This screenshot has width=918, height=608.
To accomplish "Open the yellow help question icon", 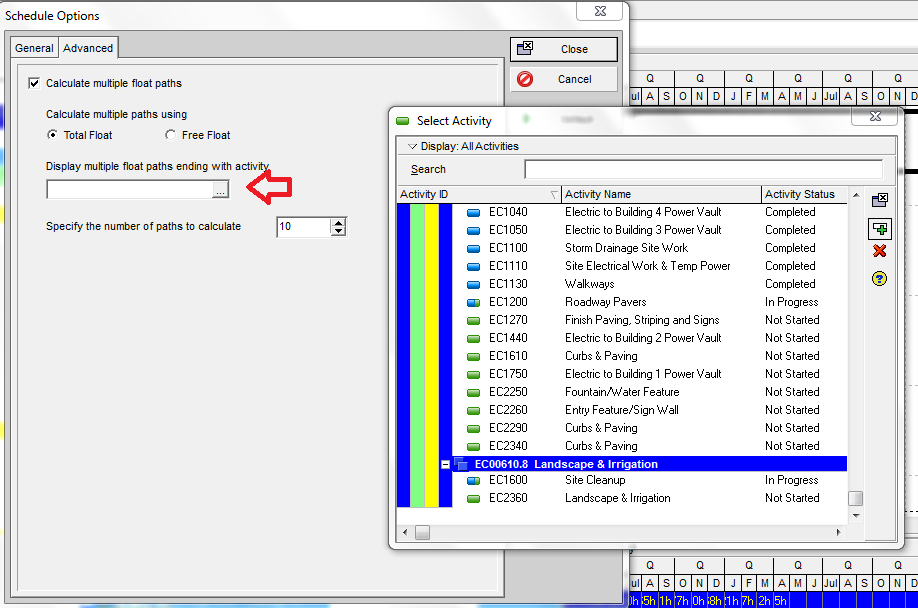I will click(x=879, y=279).
